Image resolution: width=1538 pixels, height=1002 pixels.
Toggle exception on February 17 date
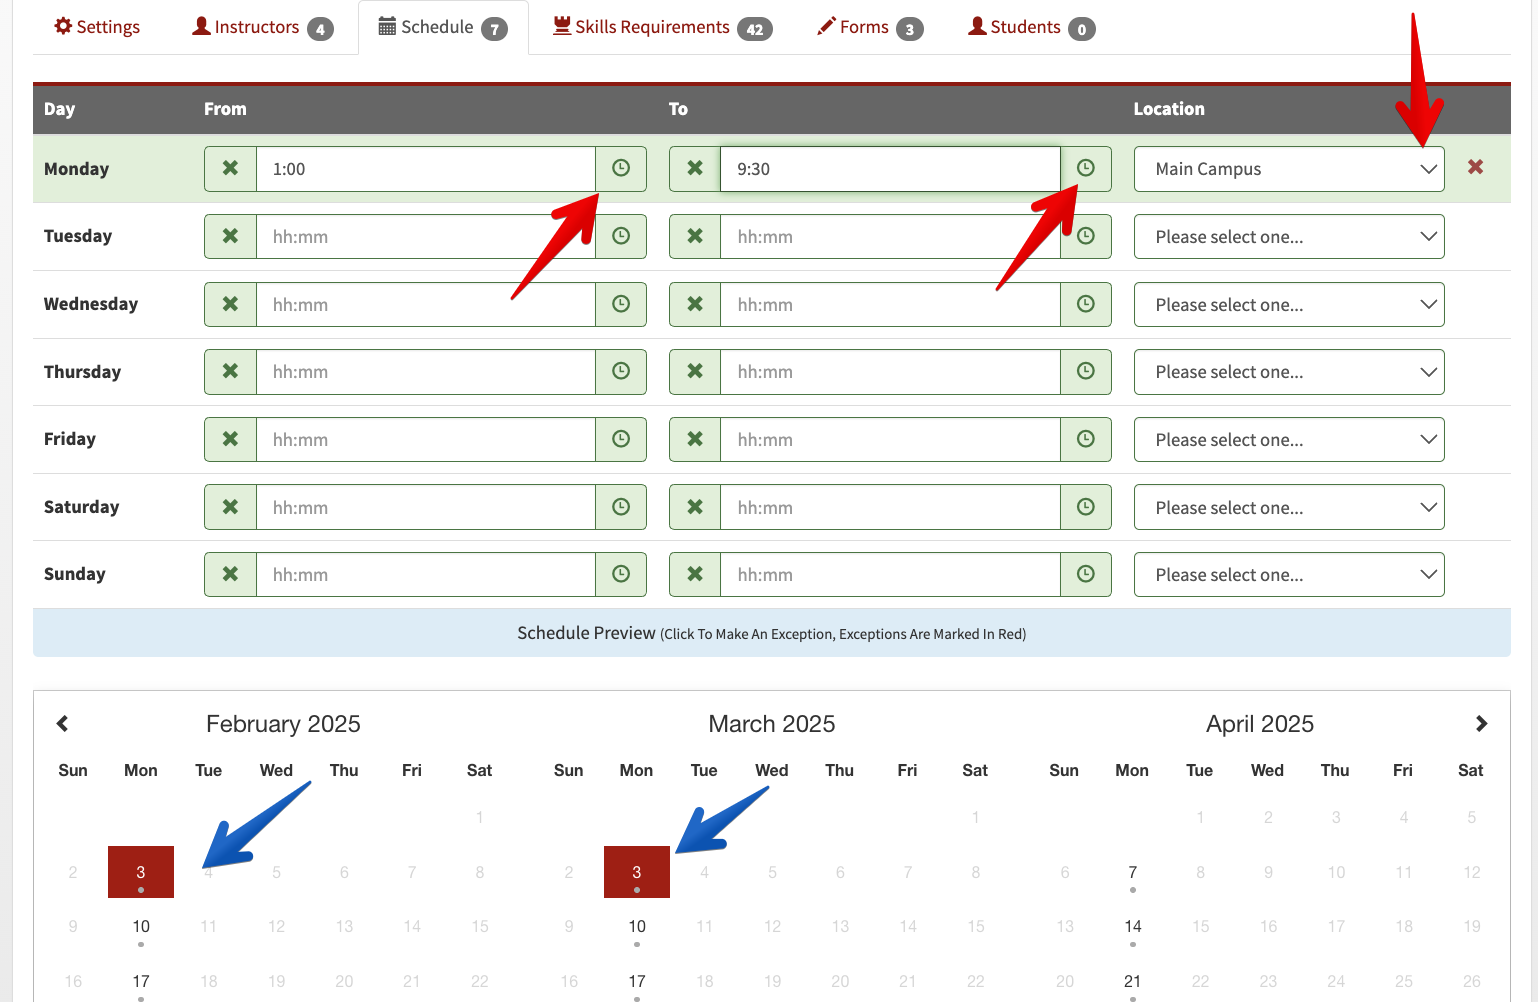pos(141,981)
